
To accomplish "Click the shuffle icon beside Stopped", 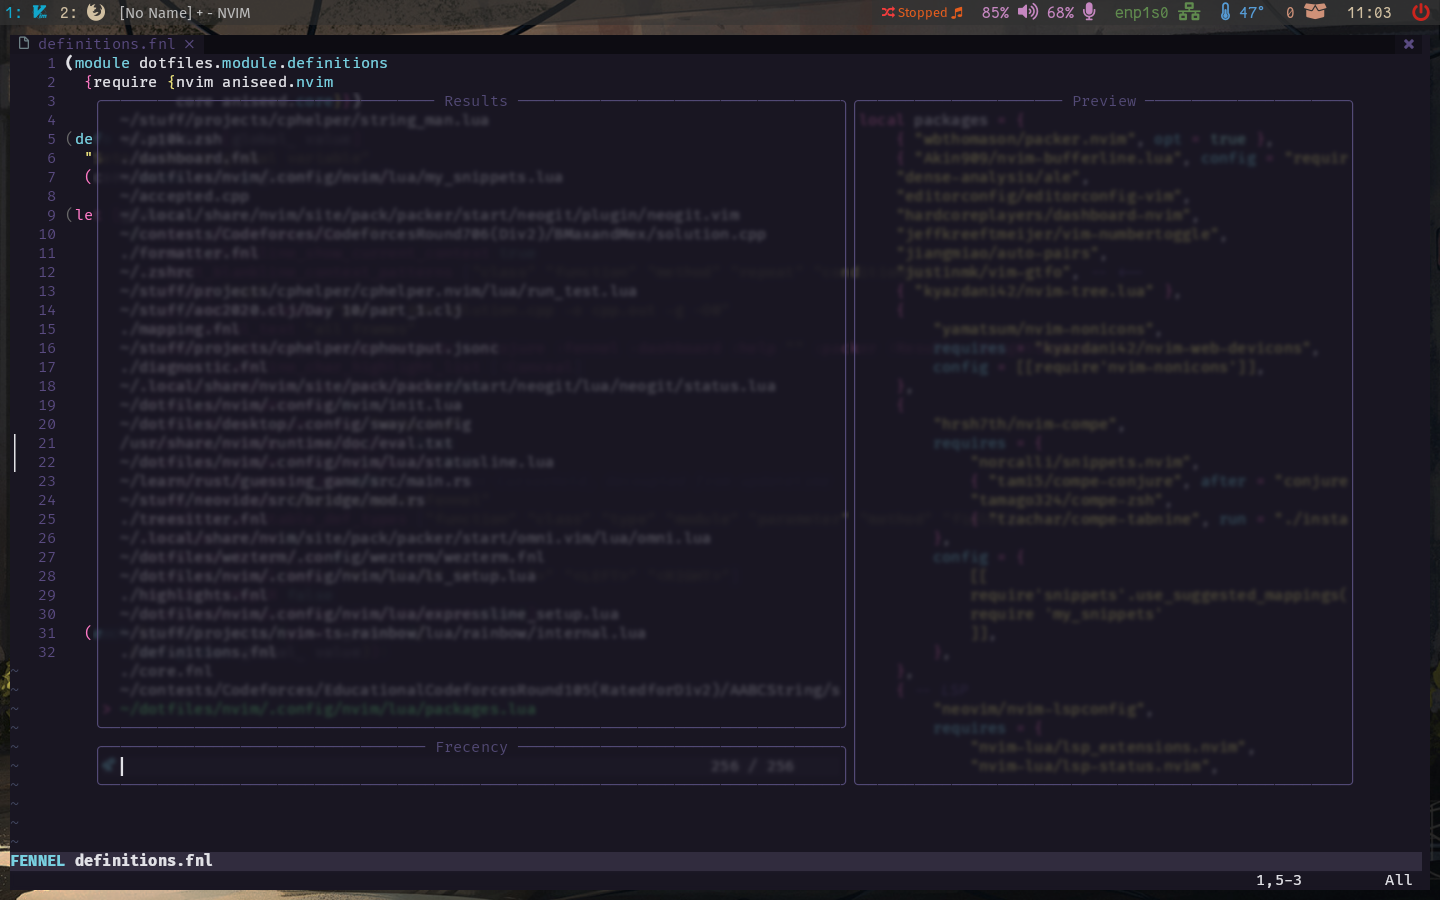I will point(888,12).
